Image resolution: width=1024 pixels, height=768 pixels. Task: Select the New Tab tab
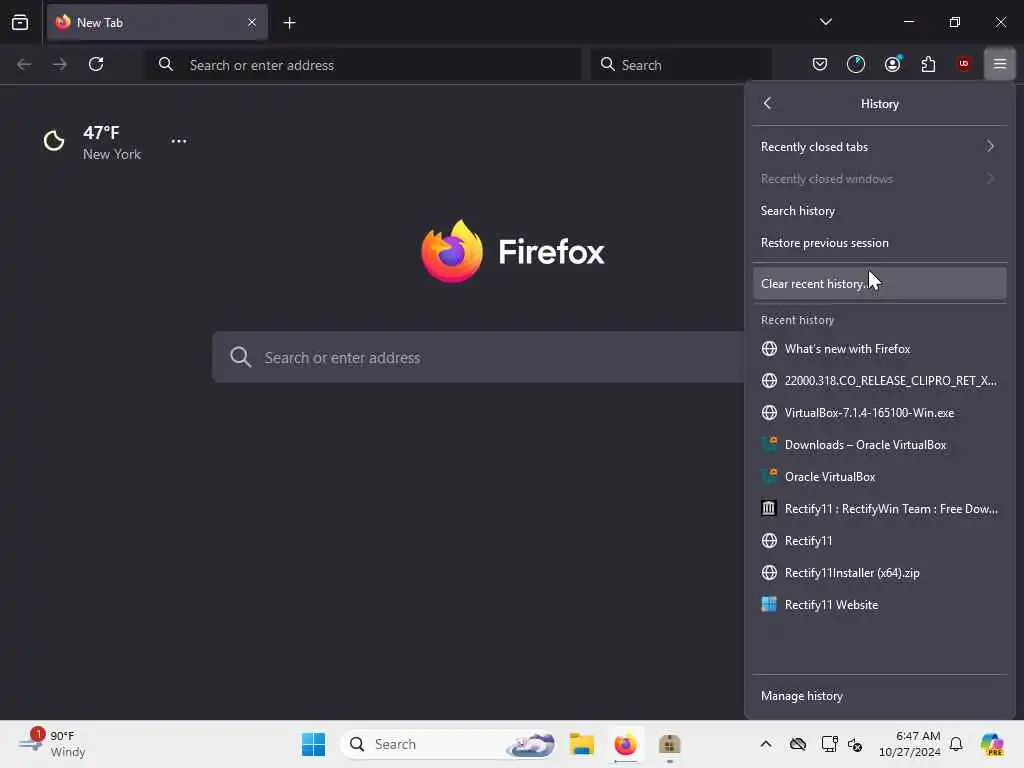[157, 22]
